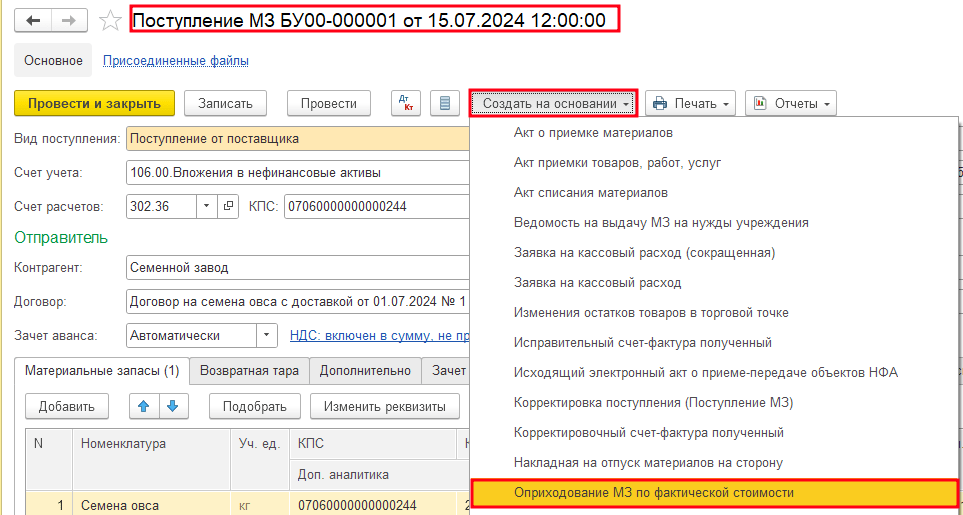
Task: Click Добавить row button
Action: (x=66, y=406)
